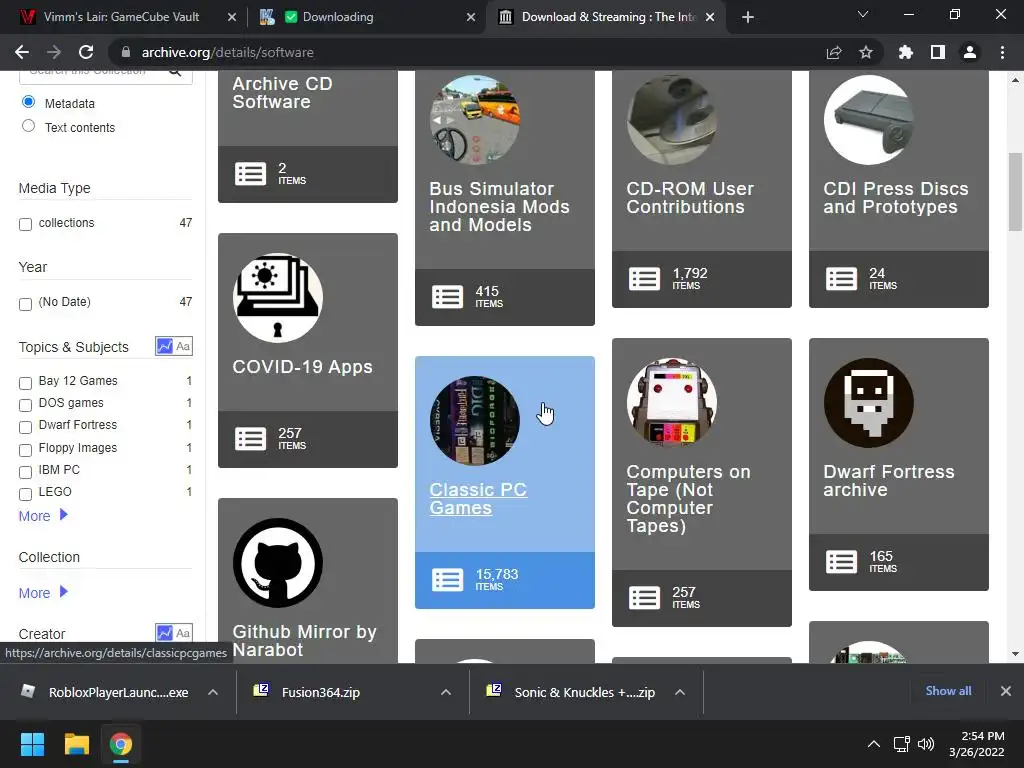
Task: Expand More under Topics & Subjects
Action: (x=43, y=515)
